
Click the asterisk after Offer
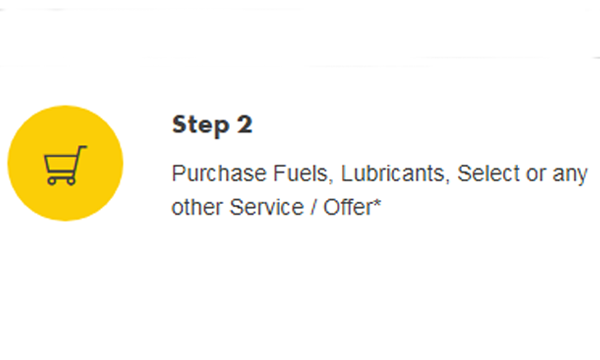tap(377, 203)
